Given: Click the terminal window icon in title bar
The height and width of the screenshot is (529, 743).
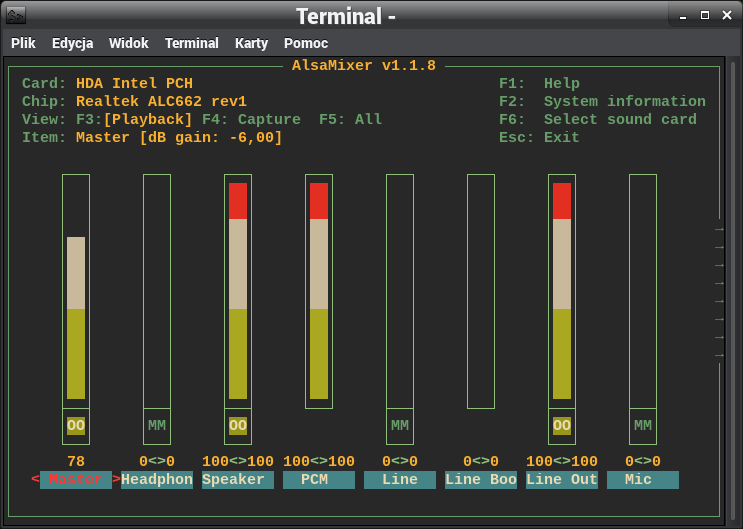Looking at the screenshot, I should pyautogui.click(x=16, y=16).
